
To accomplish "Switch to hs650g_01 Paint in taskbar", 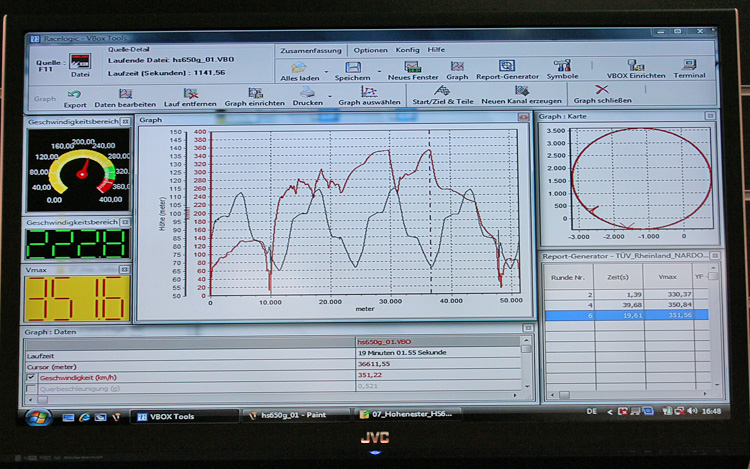I will click(x=296, y=415).
